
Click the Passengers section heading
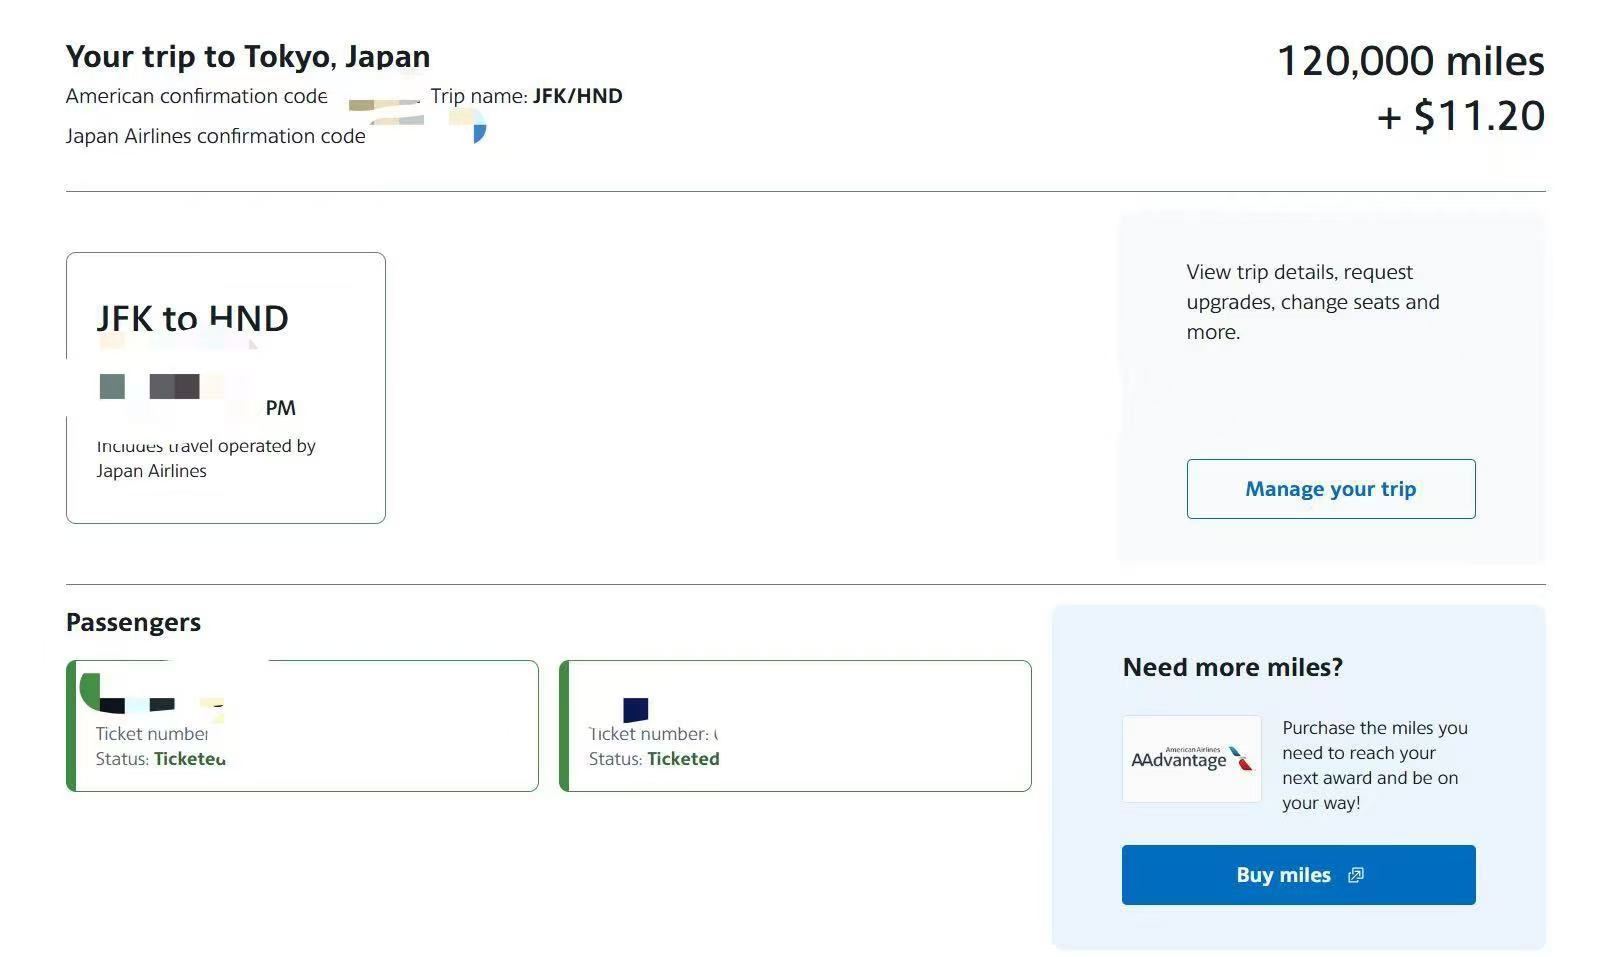pyautogui.click(x=133, y=622)
